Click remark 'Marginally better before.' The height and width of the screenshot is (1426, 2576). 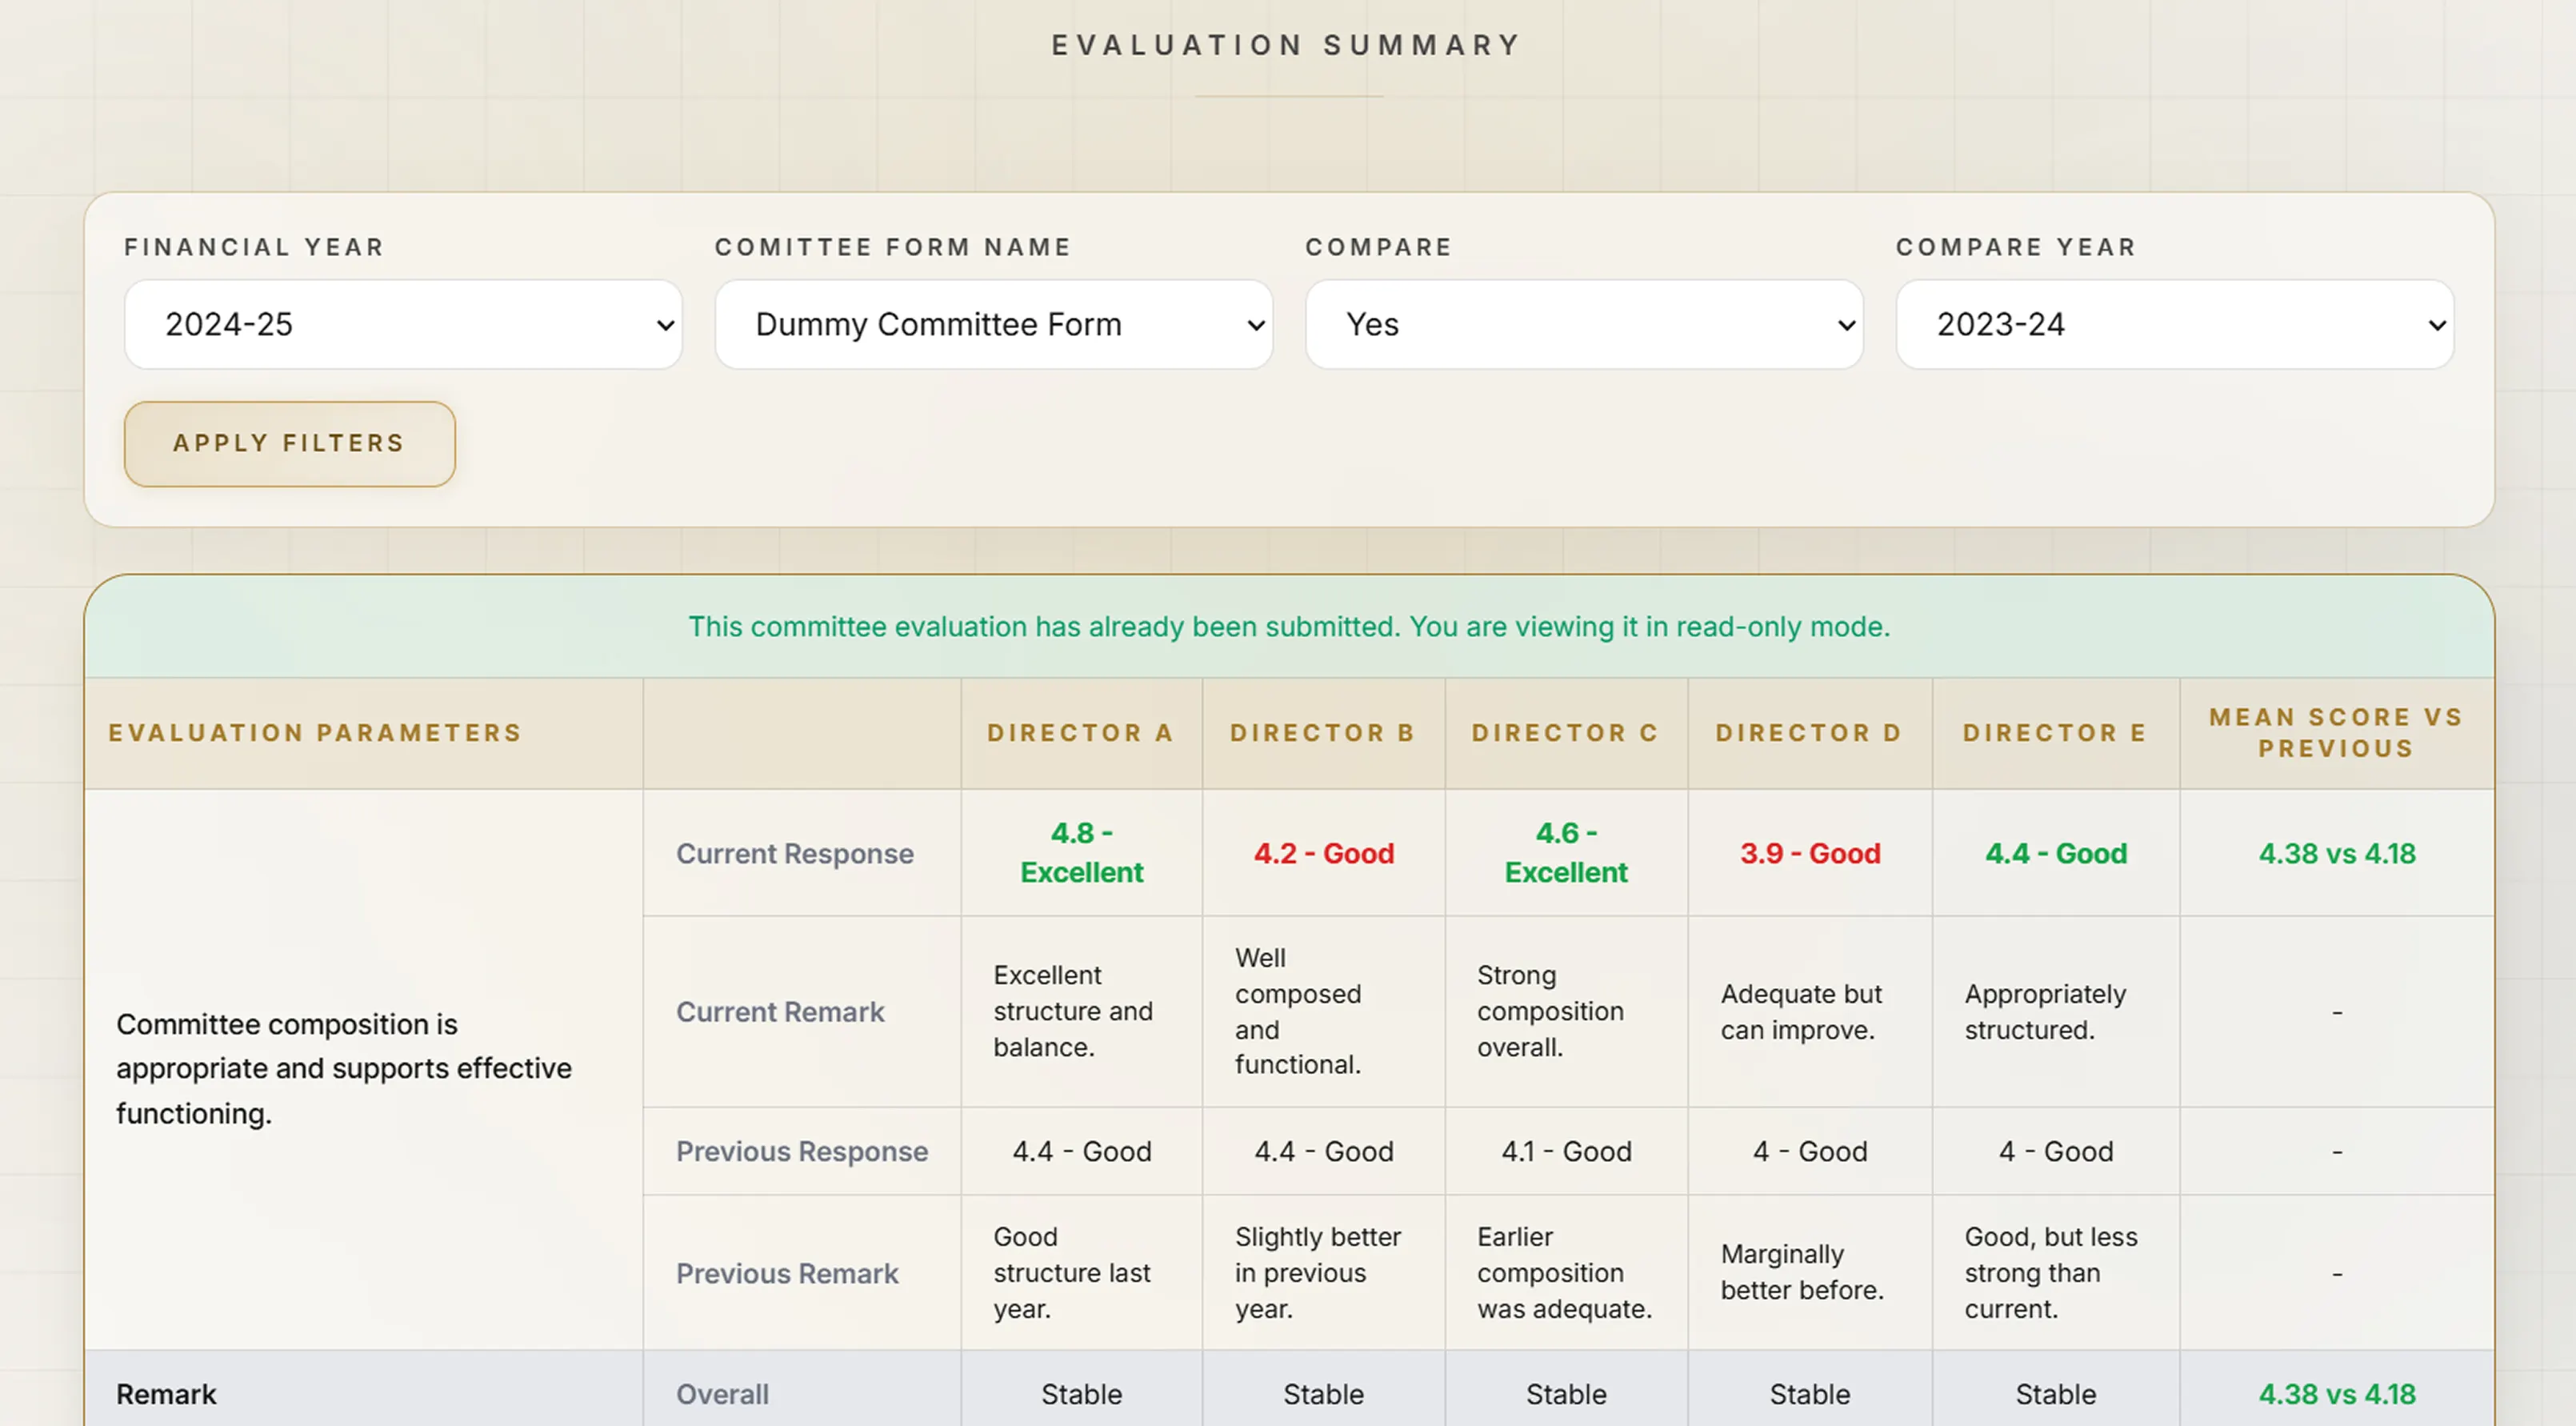[x=1802, y=1272]
